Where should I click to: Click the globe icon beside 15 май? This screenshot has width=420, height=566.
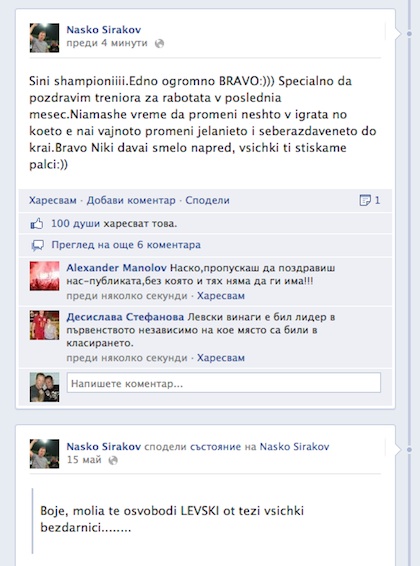pos(113,460)
